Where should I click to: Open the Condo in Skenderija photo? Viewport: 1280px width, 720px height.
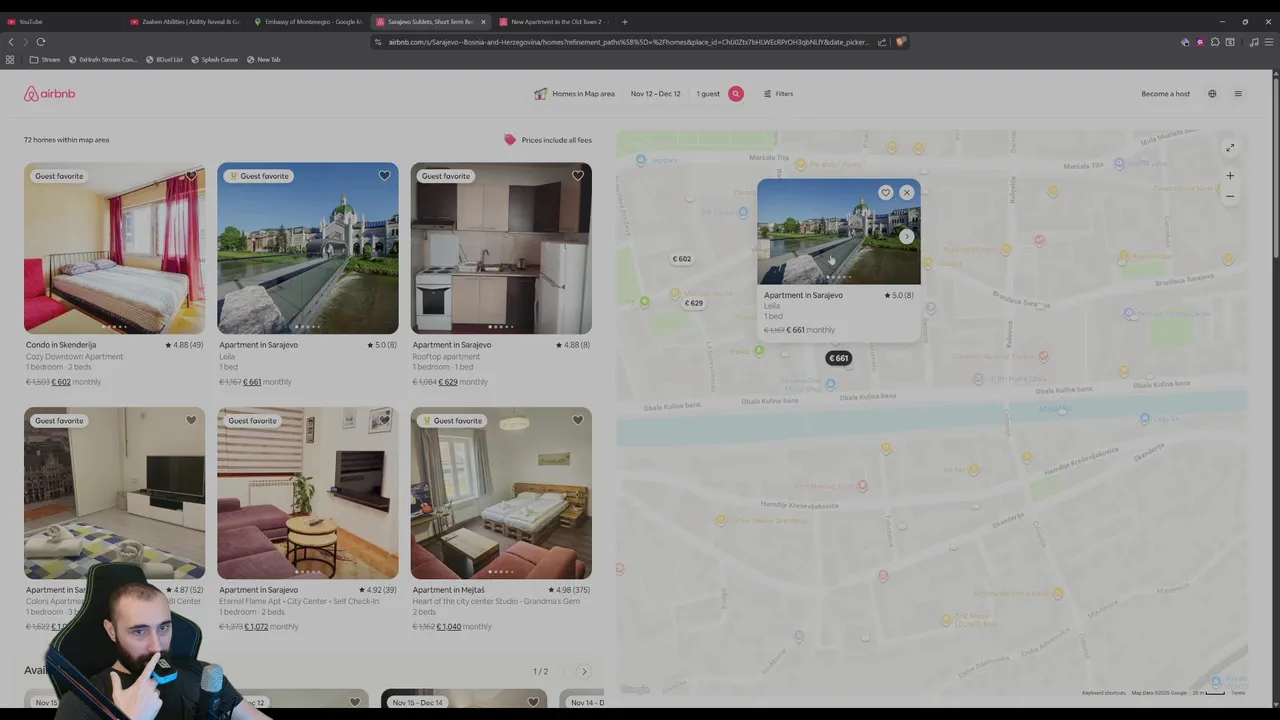point(115,248)
